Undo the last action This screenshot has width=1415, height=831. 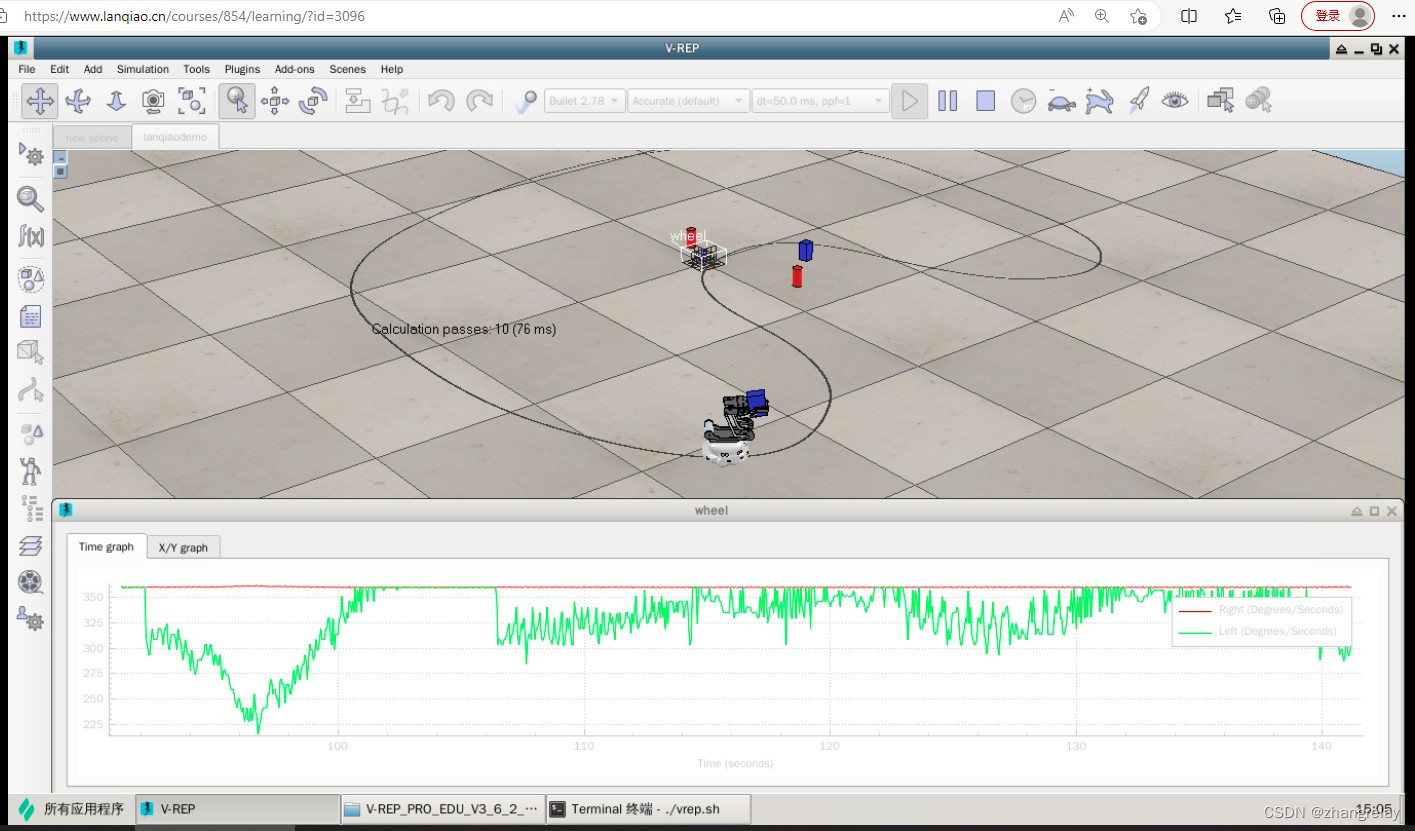441,100
